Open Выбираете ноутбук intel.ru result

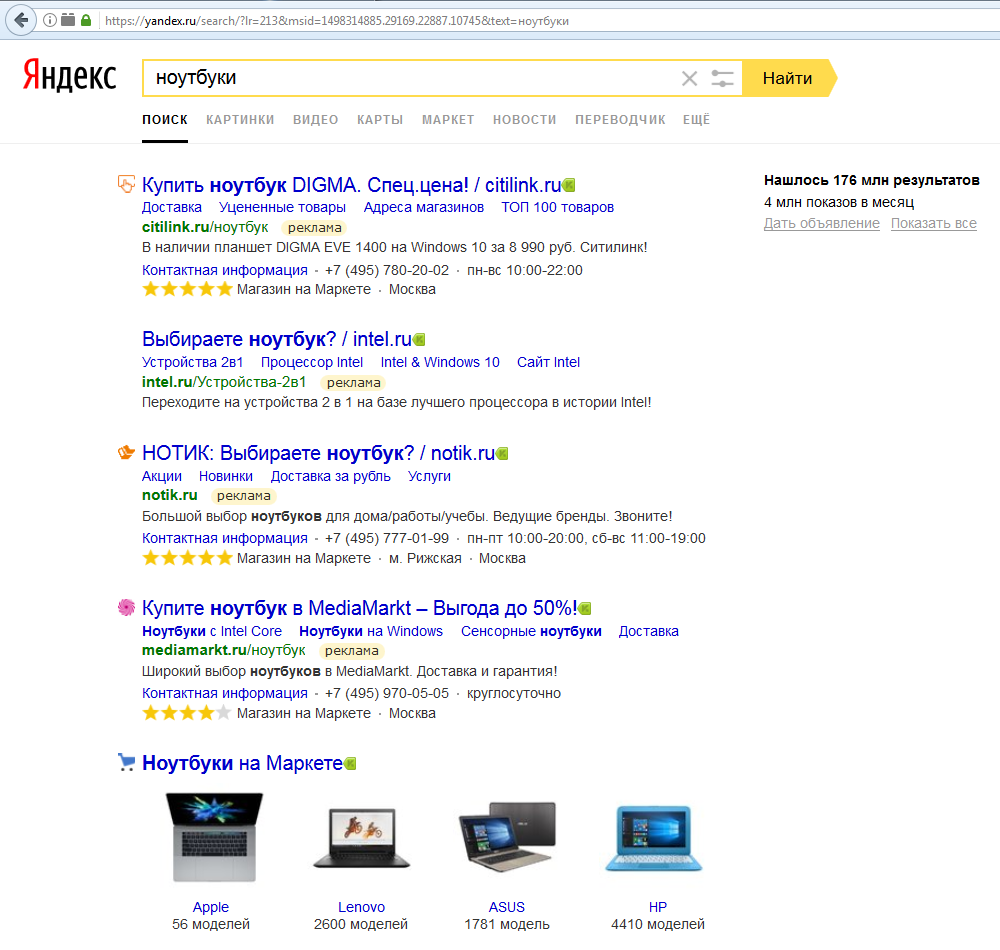click(277, 339)
